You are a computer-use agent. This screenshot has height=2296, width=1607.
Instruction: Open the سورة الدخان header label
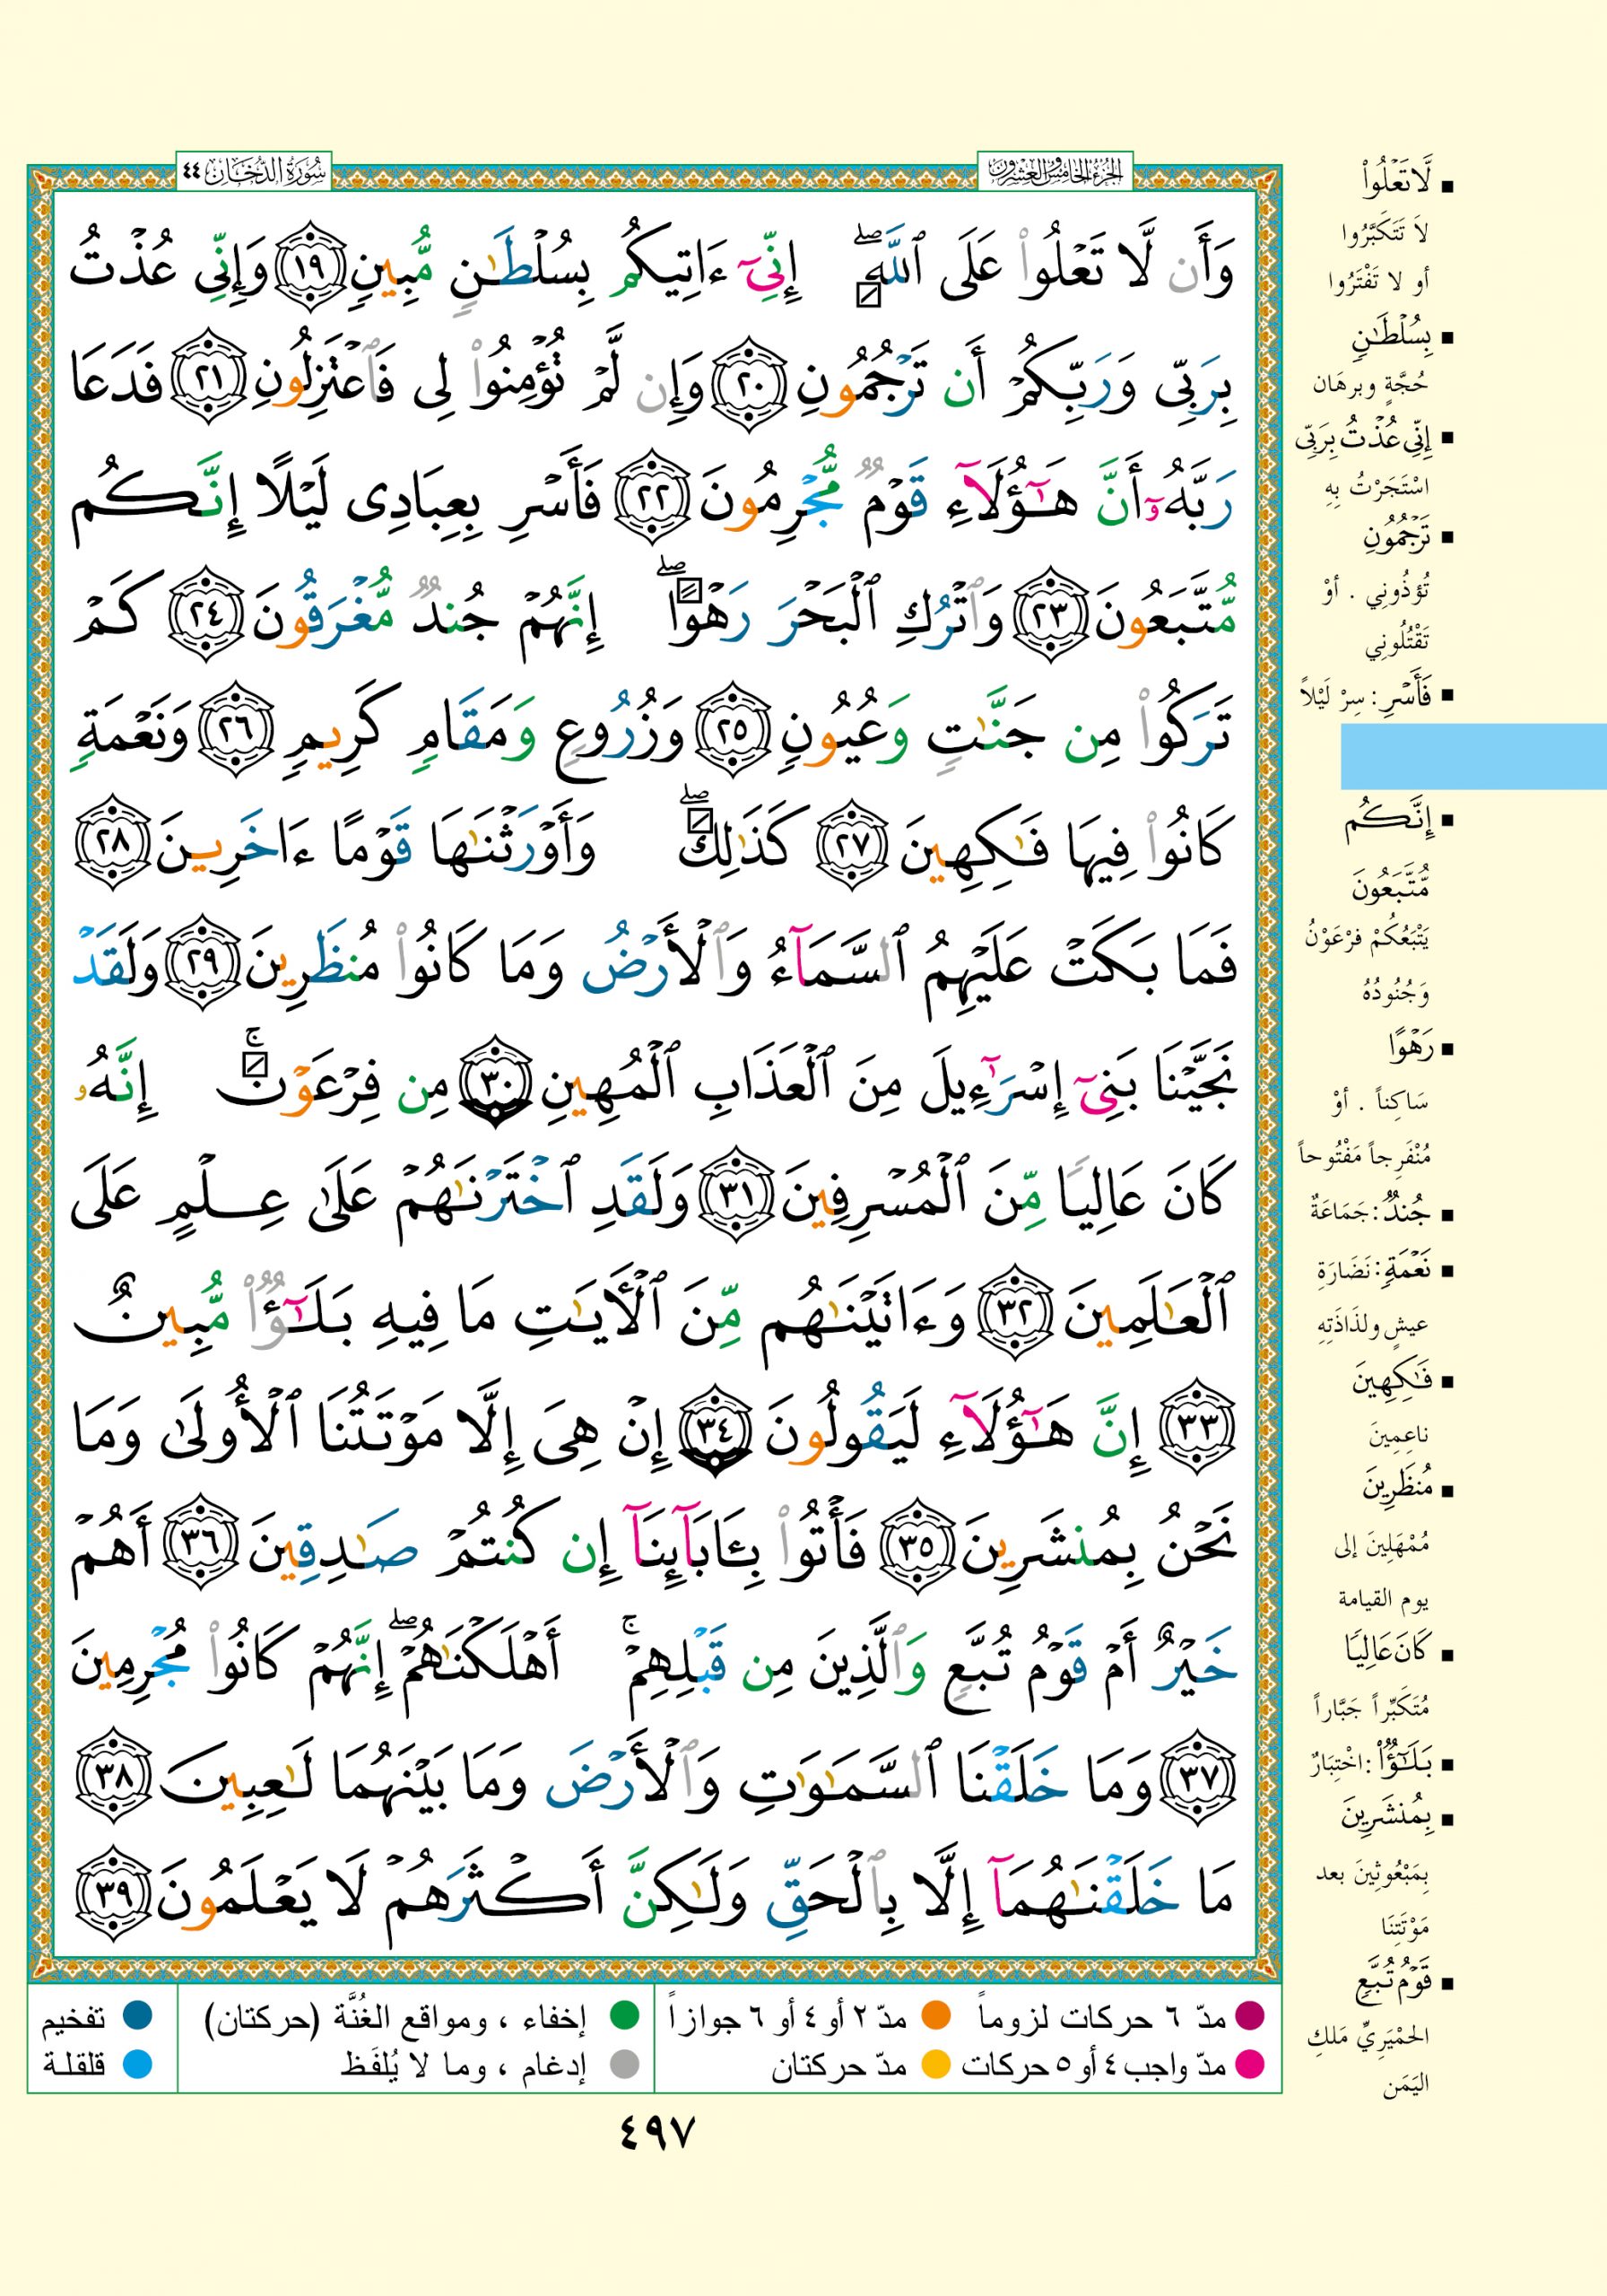click(254, 174)
